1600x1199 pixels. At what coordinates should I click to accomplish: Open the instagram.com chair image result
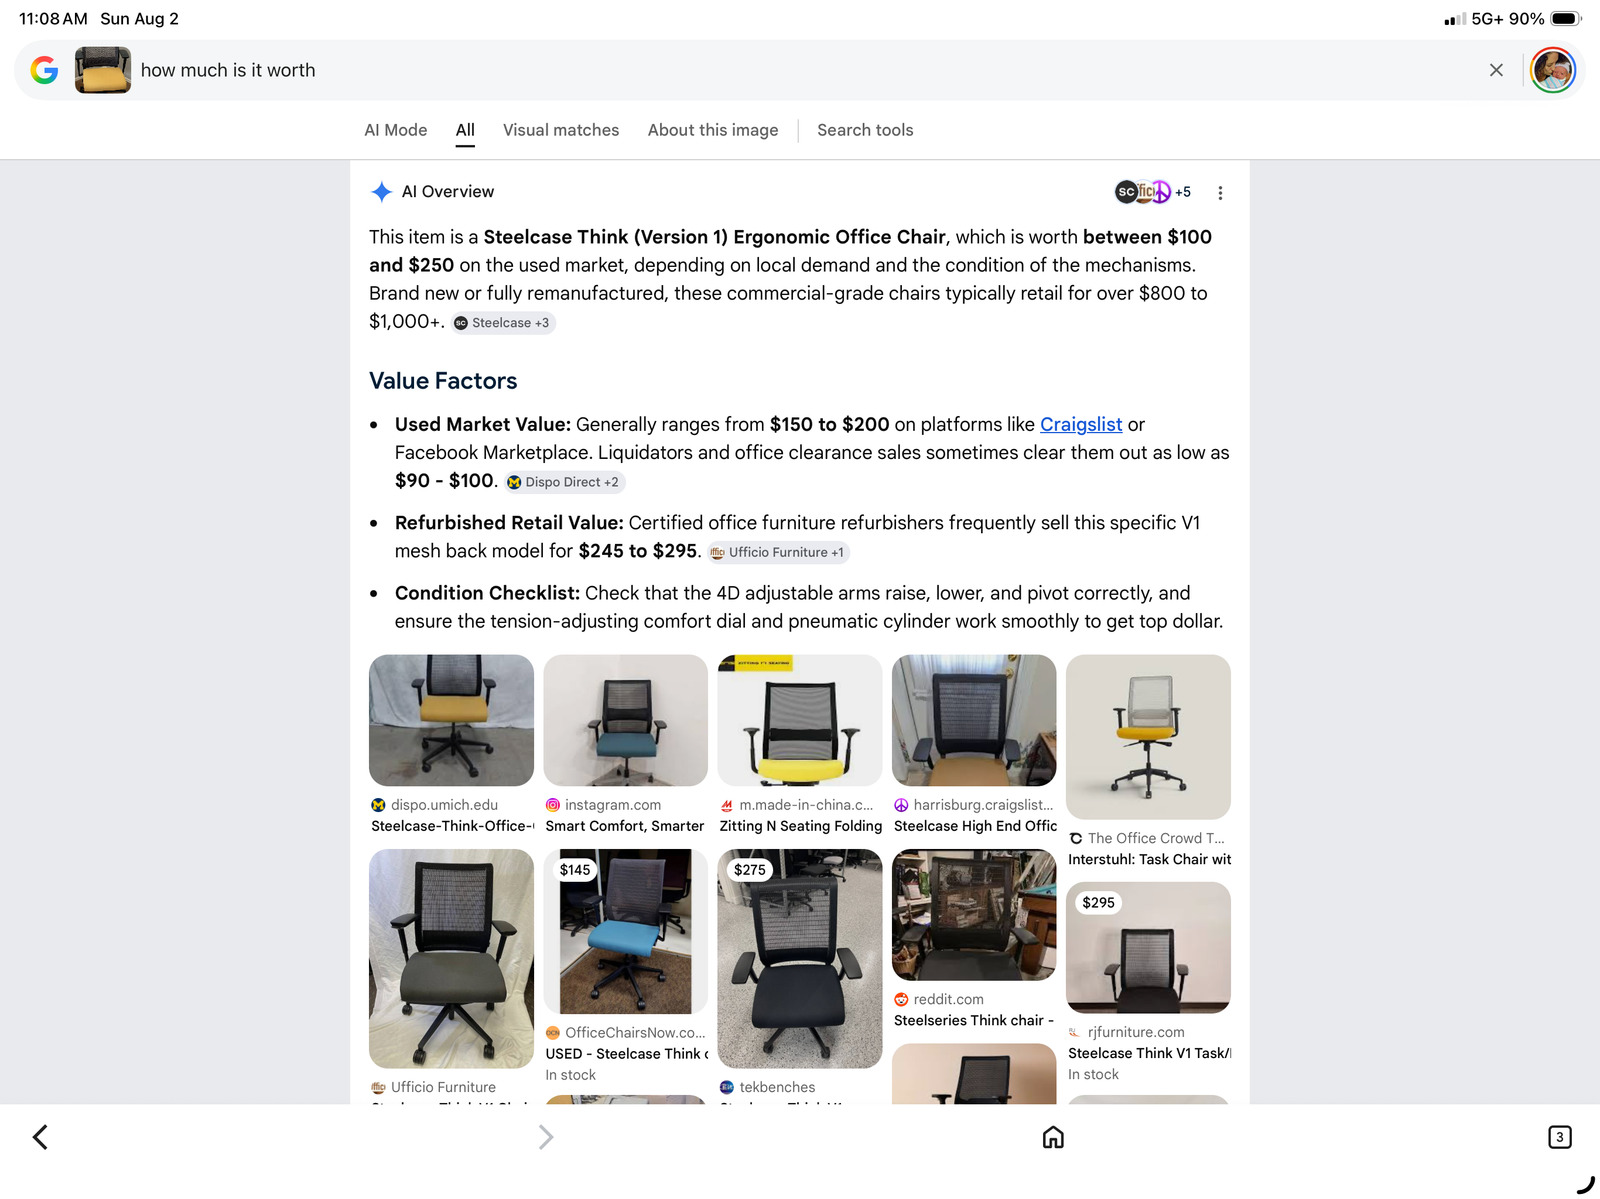tap(626, 720)
